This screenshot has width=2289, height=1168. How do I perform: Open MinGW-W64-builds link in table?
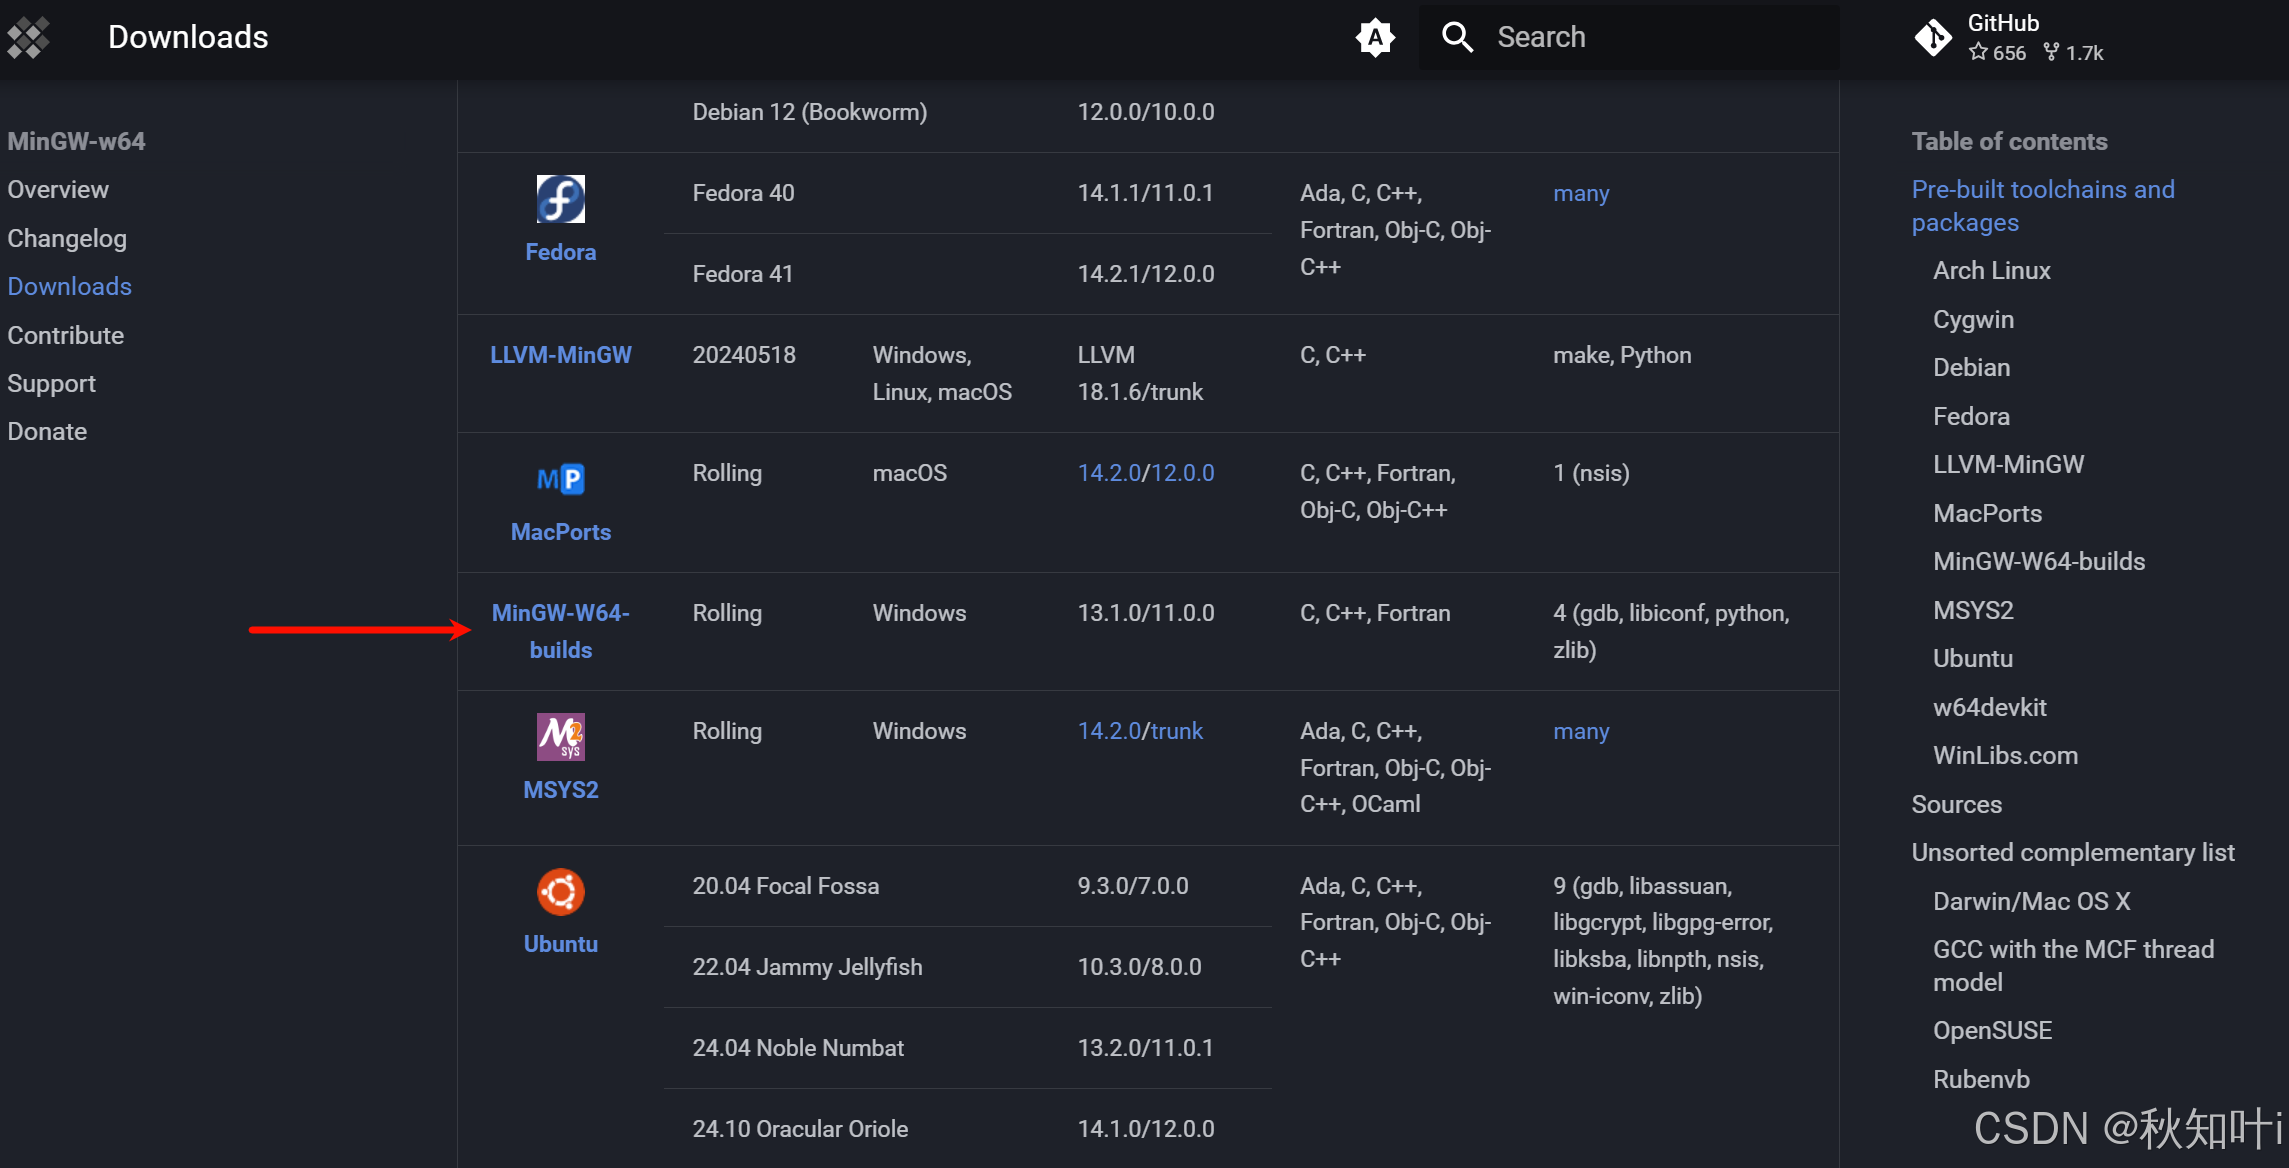(x=560, y=631)
